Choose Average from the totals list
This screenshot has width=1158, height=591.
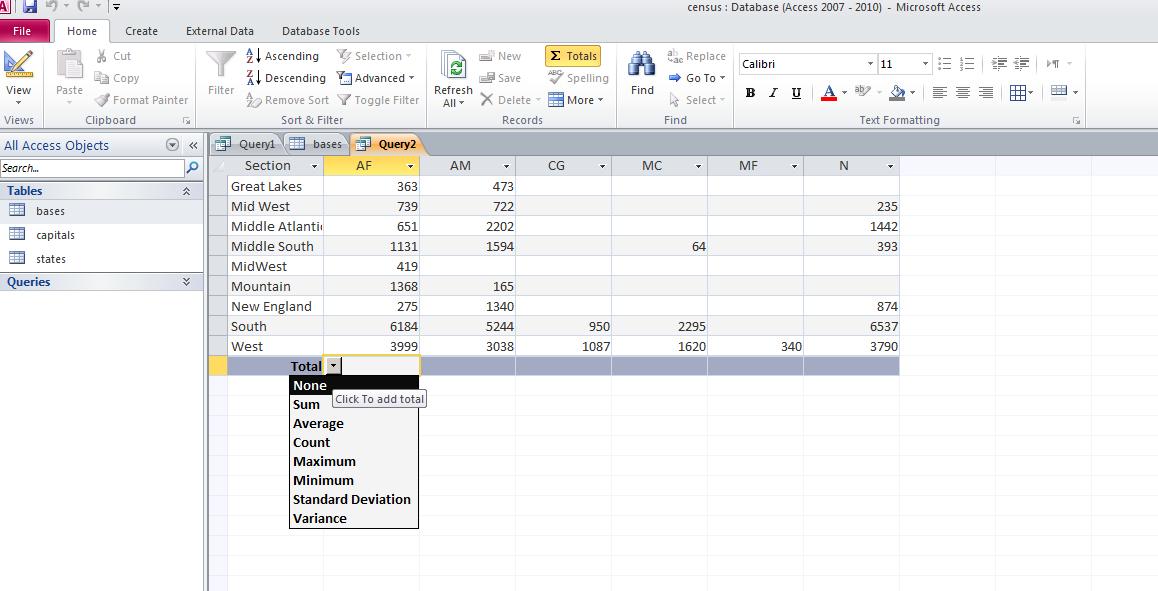tap(354, 424)
